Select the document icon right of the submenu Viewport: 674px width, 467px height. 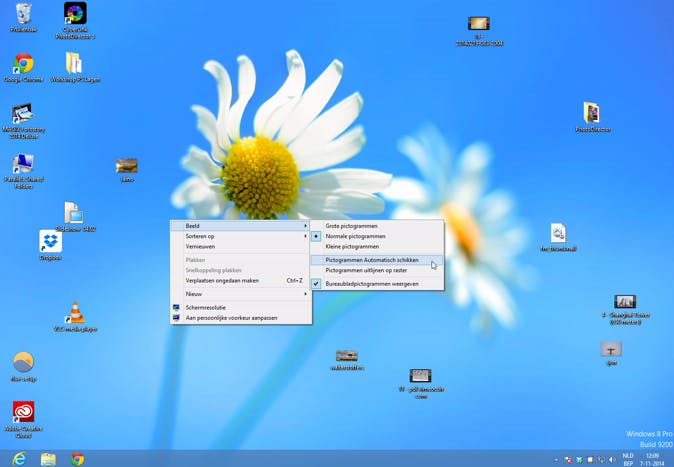pyautogui.click(x=558, y=237)
